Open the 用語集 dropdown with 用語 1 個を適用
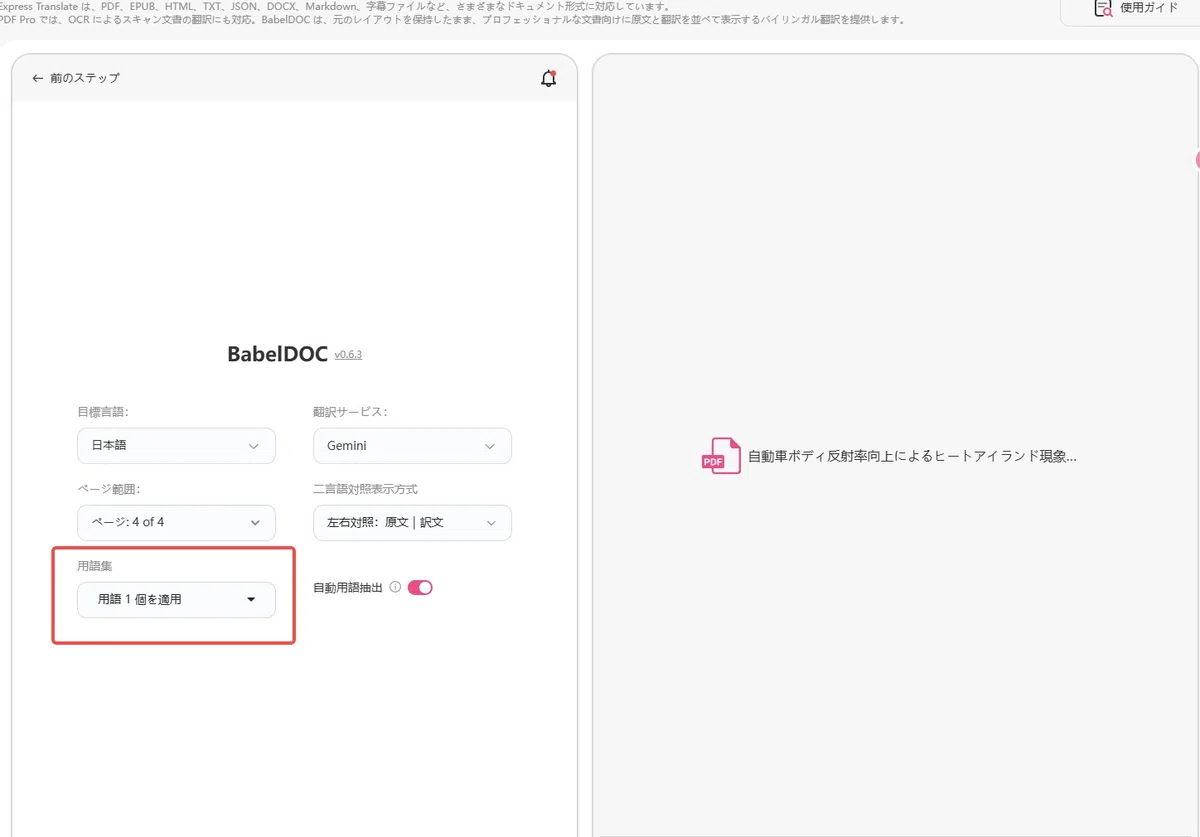The image size is (1200, 837). [176, 600]
